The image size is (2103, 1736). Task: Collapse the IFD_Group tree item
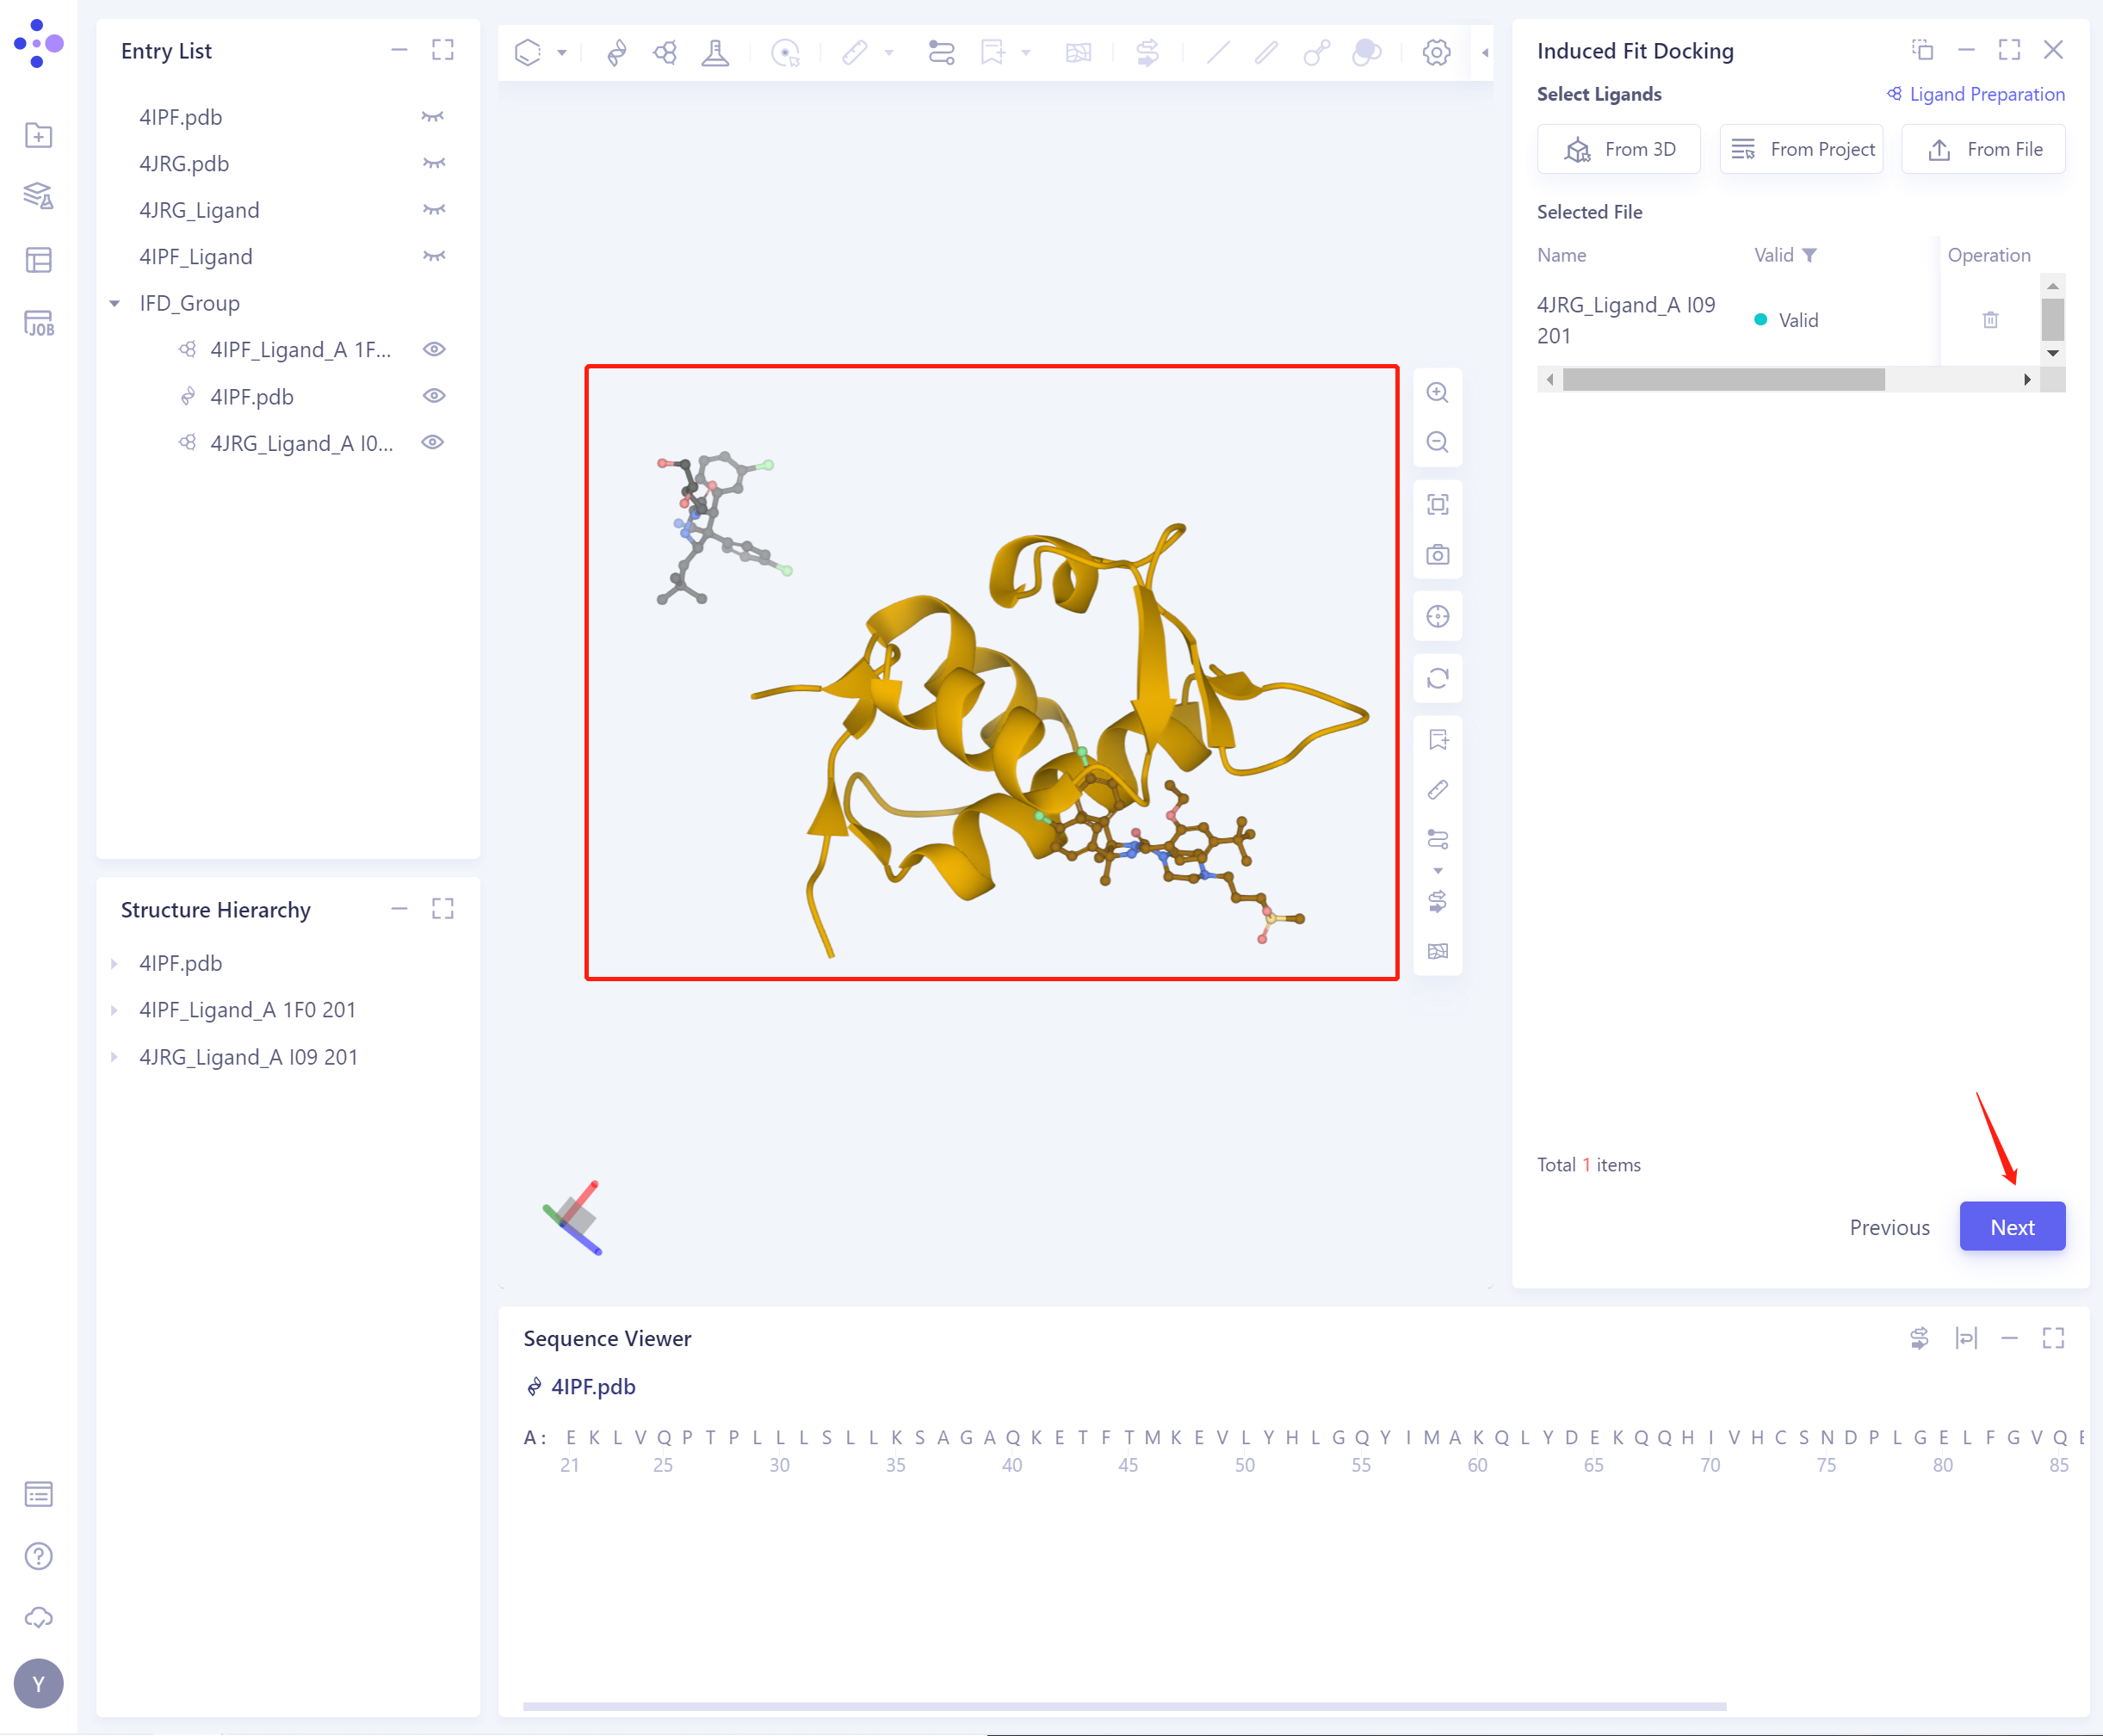click(113, 303)
